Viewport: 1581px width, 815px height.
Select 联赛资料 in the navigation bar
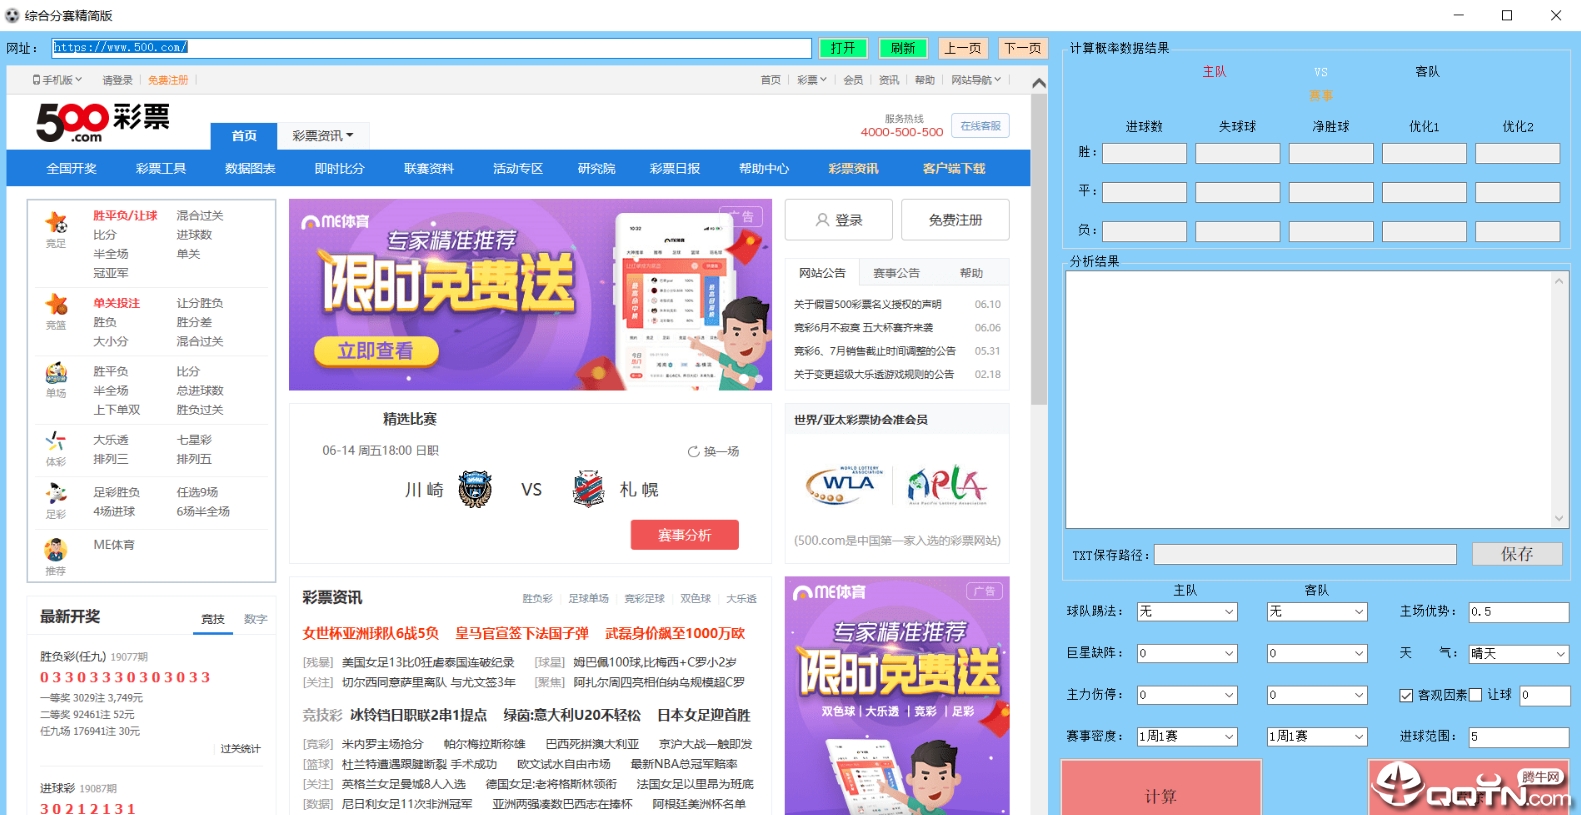(x=429, y=169)
